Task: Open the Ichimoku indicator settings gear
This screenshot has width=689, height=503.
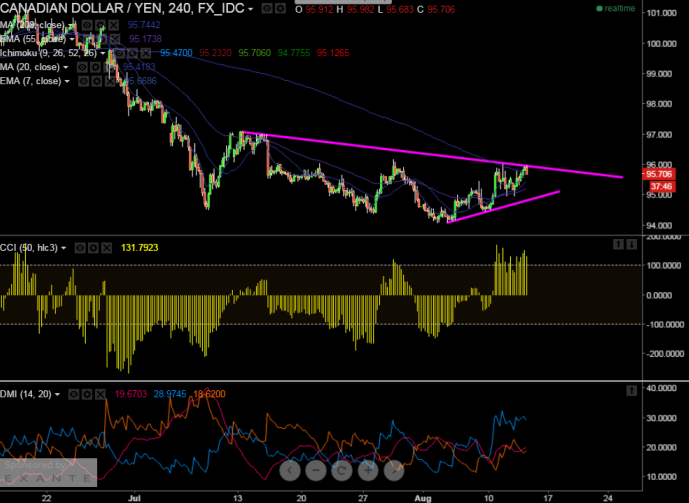Action: point(132,53)
